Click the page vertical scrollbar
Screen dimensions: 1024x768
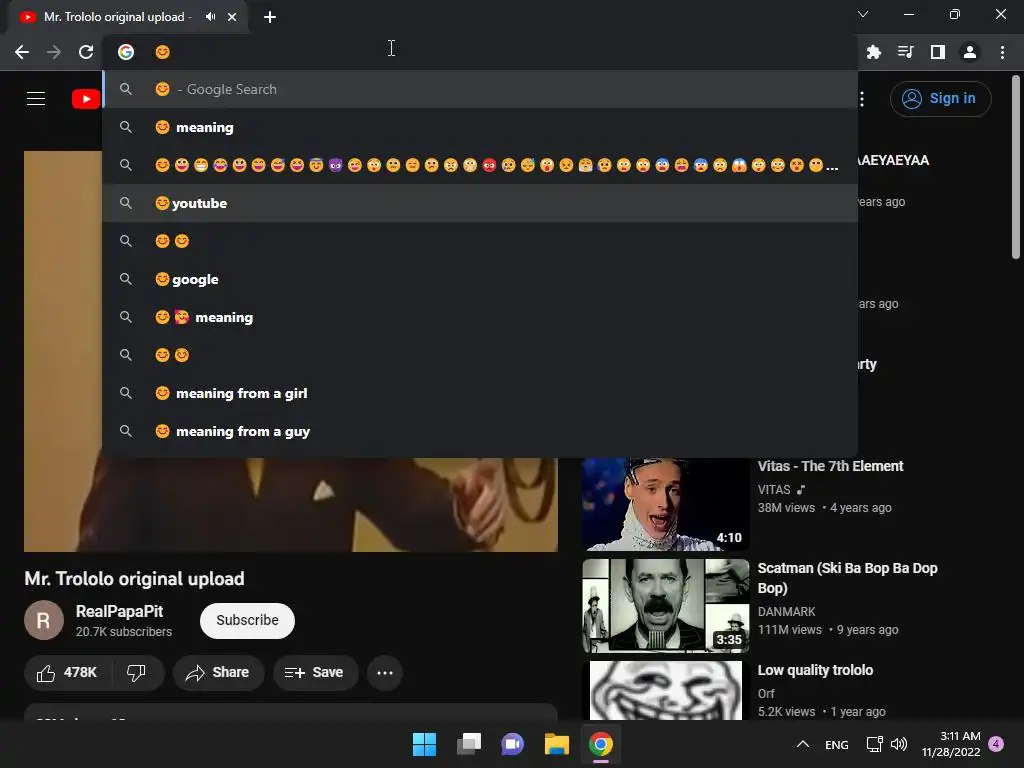[1016, 168]
